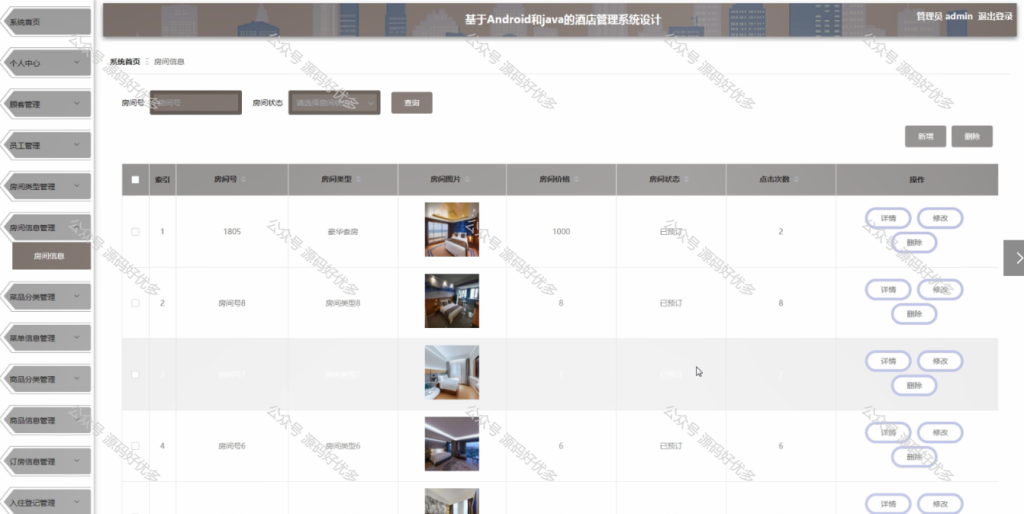Open room 1805 thumbnail image

pos(452,229)
